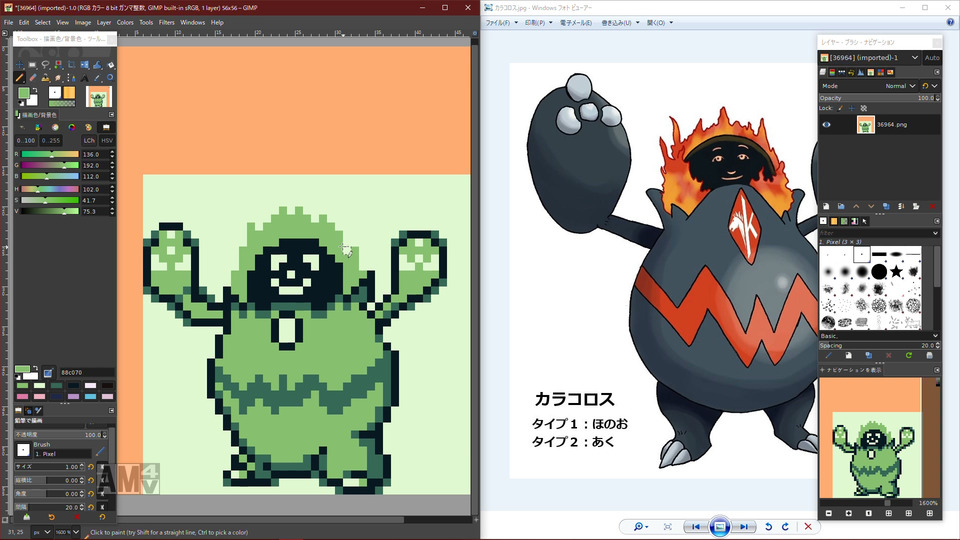Viewport: 960px width, 540px height.
Task: Open the GIMP File menu
Action: click(9, 22)
